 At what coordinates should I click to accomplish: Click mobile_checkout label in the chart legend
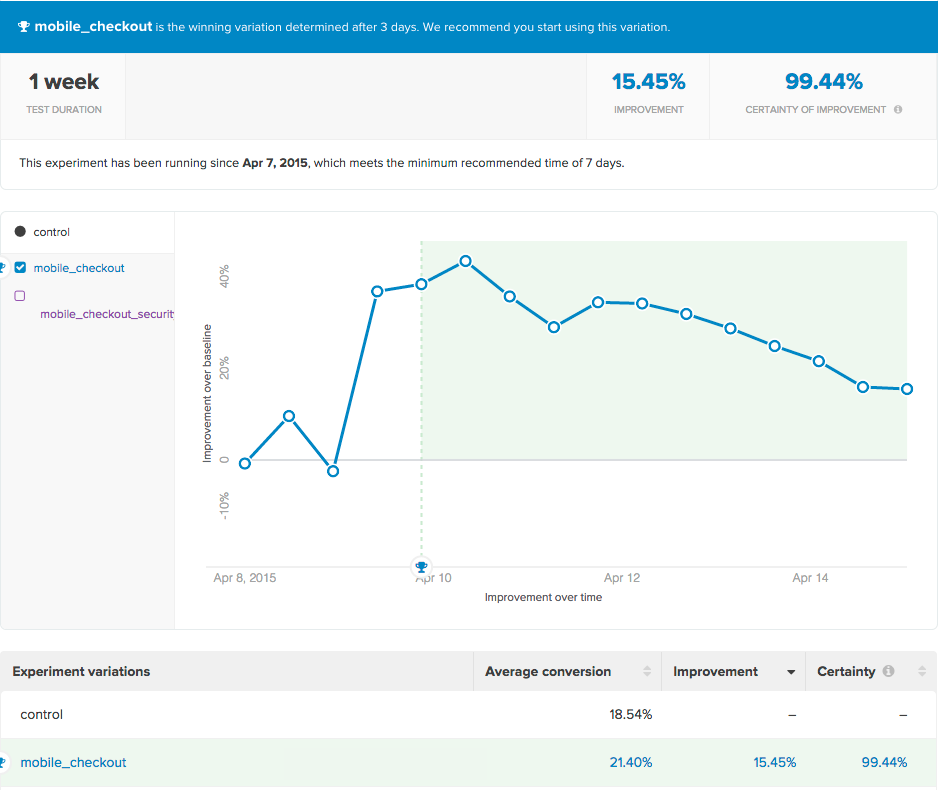(79, 268)
